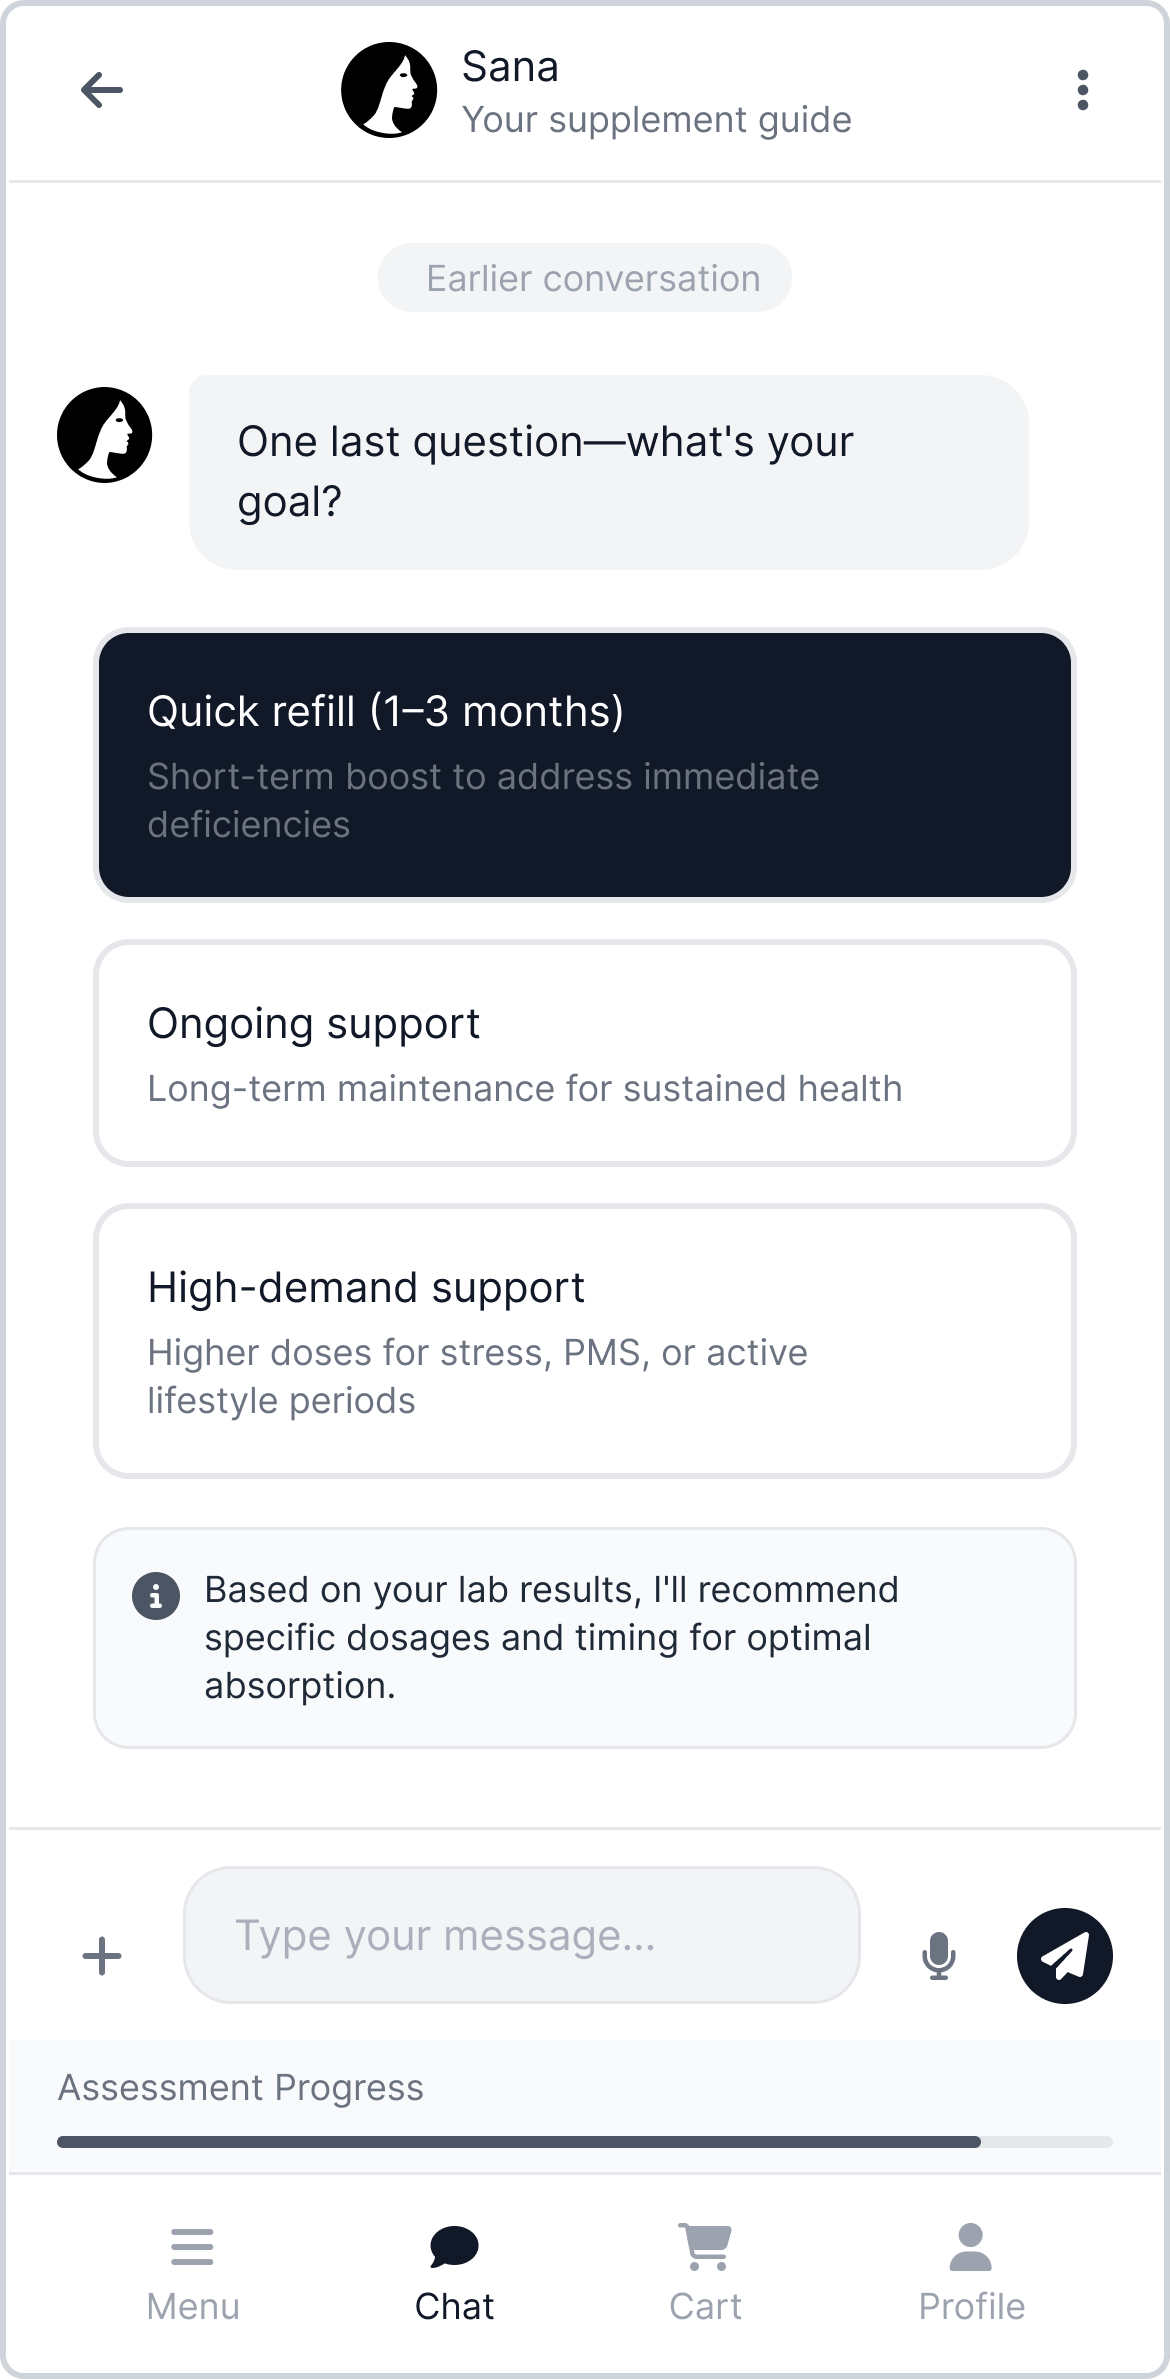Select the Quick refill (1–3 months) option

585,765
